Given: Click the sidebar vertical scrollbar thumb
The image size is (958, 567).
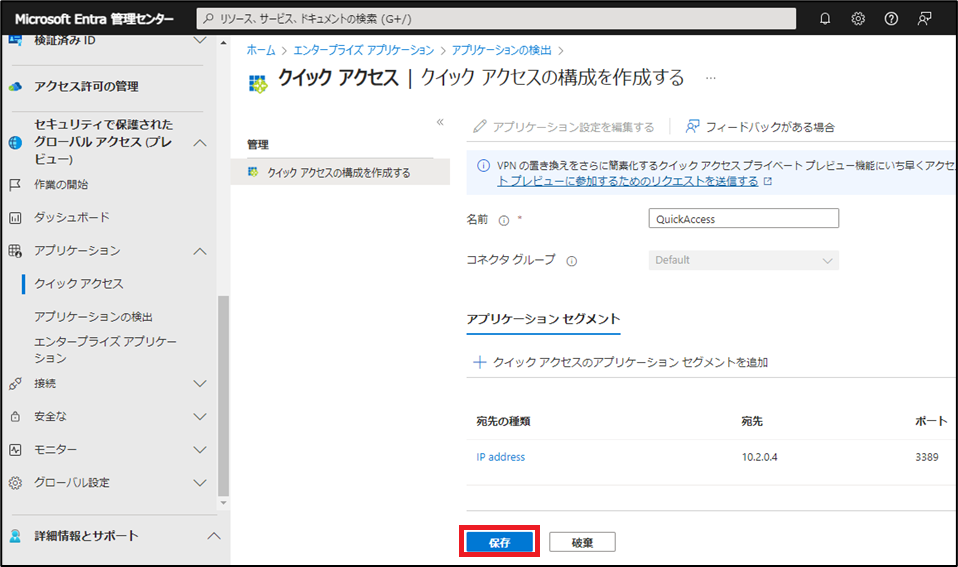Looking at the screenshot, I should tap(224, 396).
